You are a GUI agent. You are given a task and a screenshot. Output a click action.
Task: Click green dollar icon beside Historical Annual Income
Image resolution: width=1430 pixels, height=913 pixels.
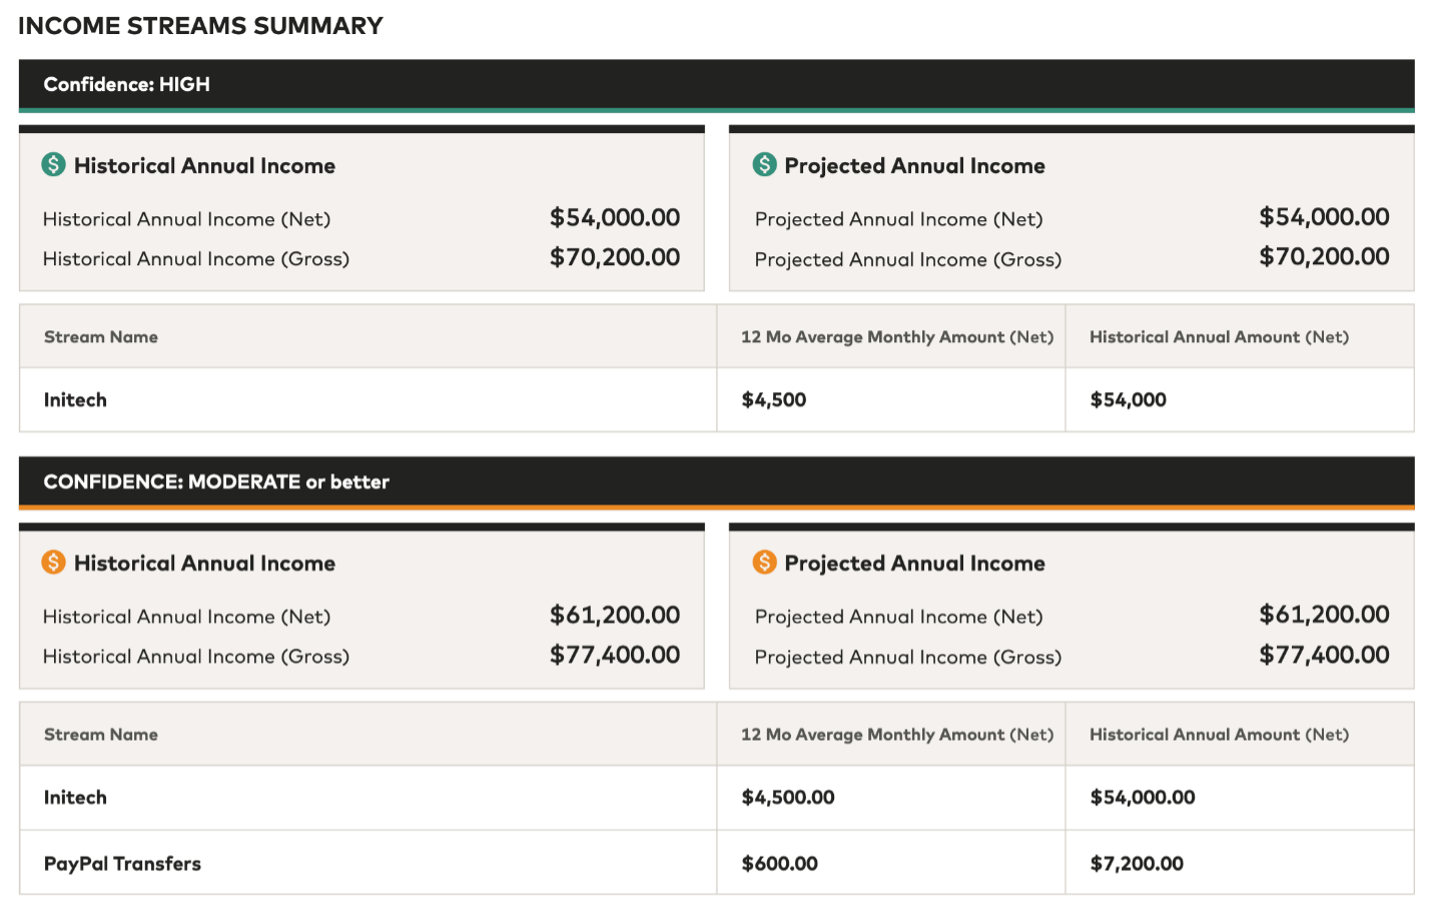(x=53, y=164)
